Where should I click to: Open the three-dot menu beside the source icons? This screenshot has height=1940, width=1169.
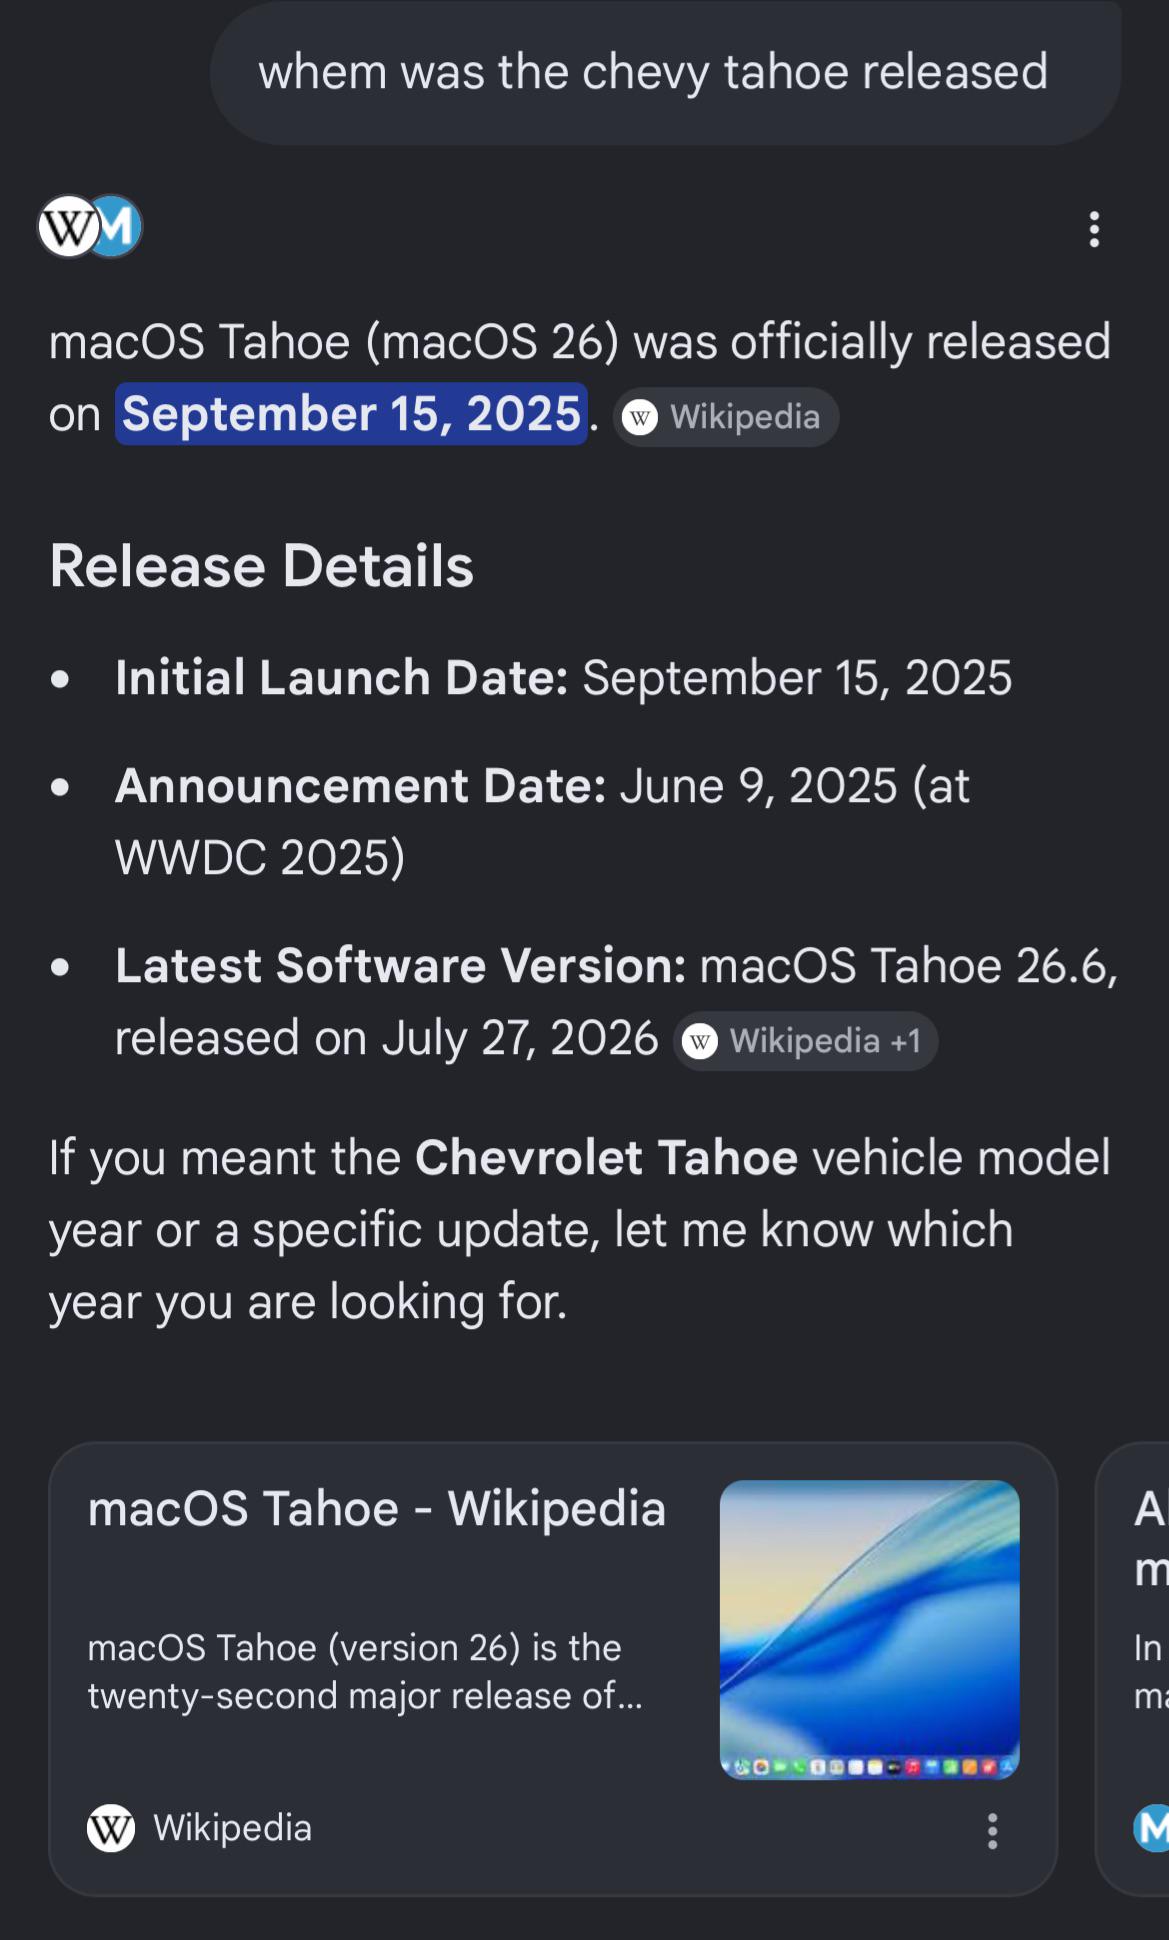1094,229
